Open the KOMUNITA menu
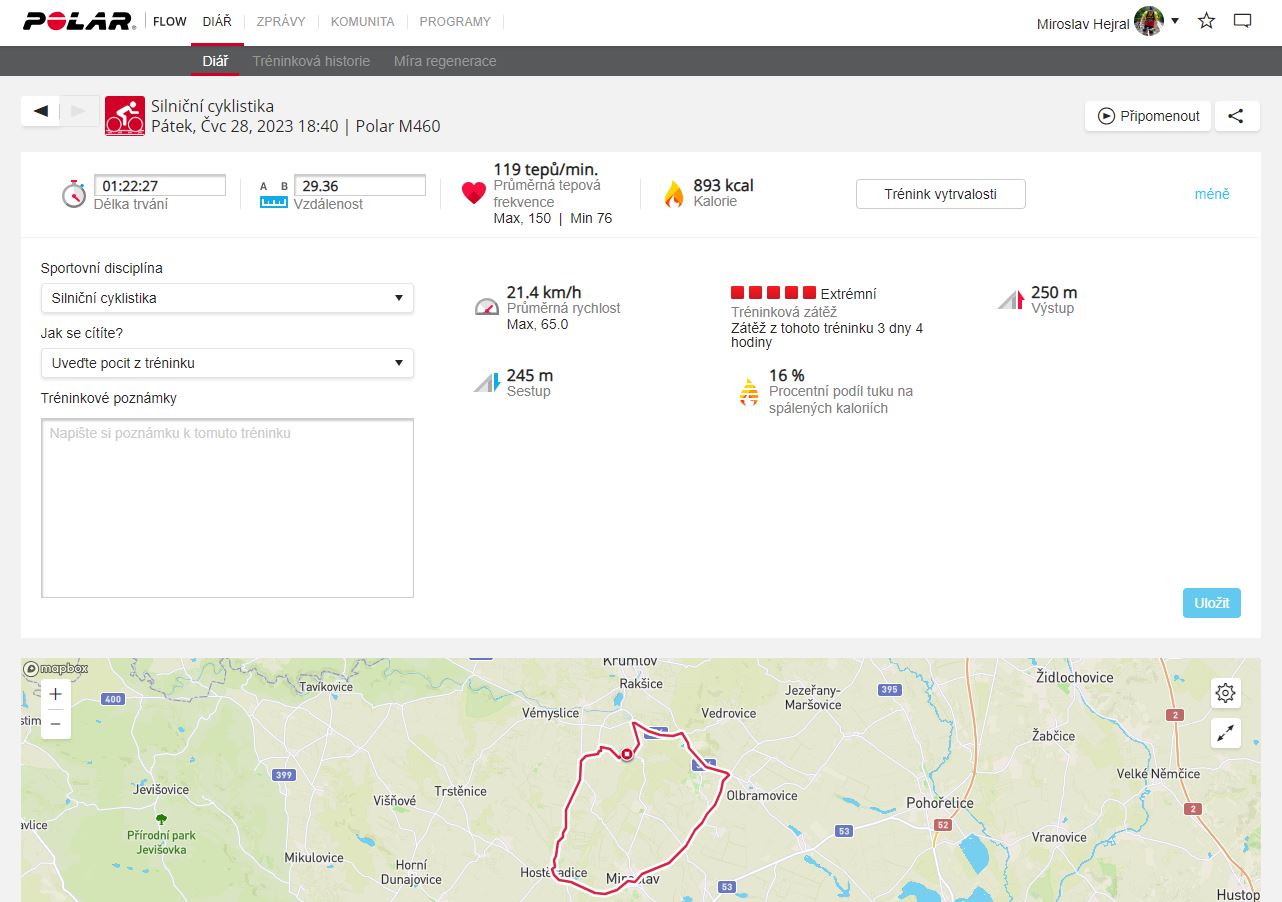1282x902 pixels. pyautogui.click(x=363, y=21)
